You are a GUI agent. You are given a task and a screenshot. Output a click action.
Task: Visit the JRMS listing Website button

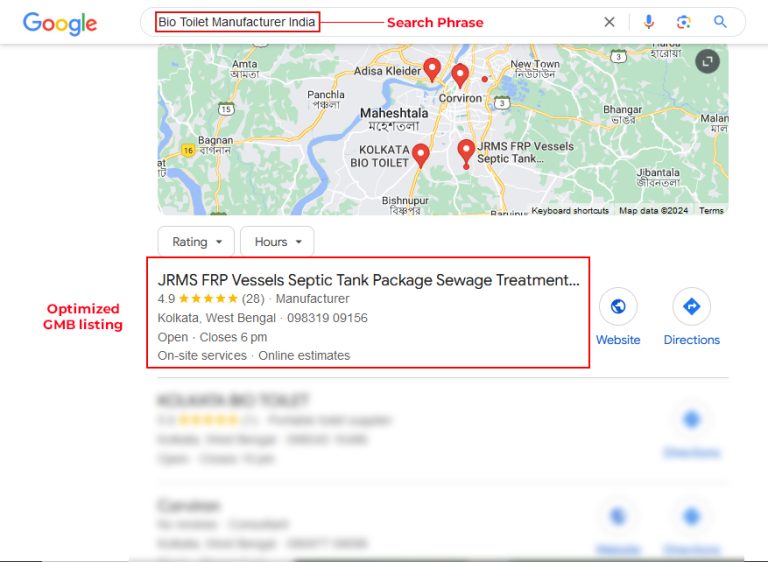point(618,317)
